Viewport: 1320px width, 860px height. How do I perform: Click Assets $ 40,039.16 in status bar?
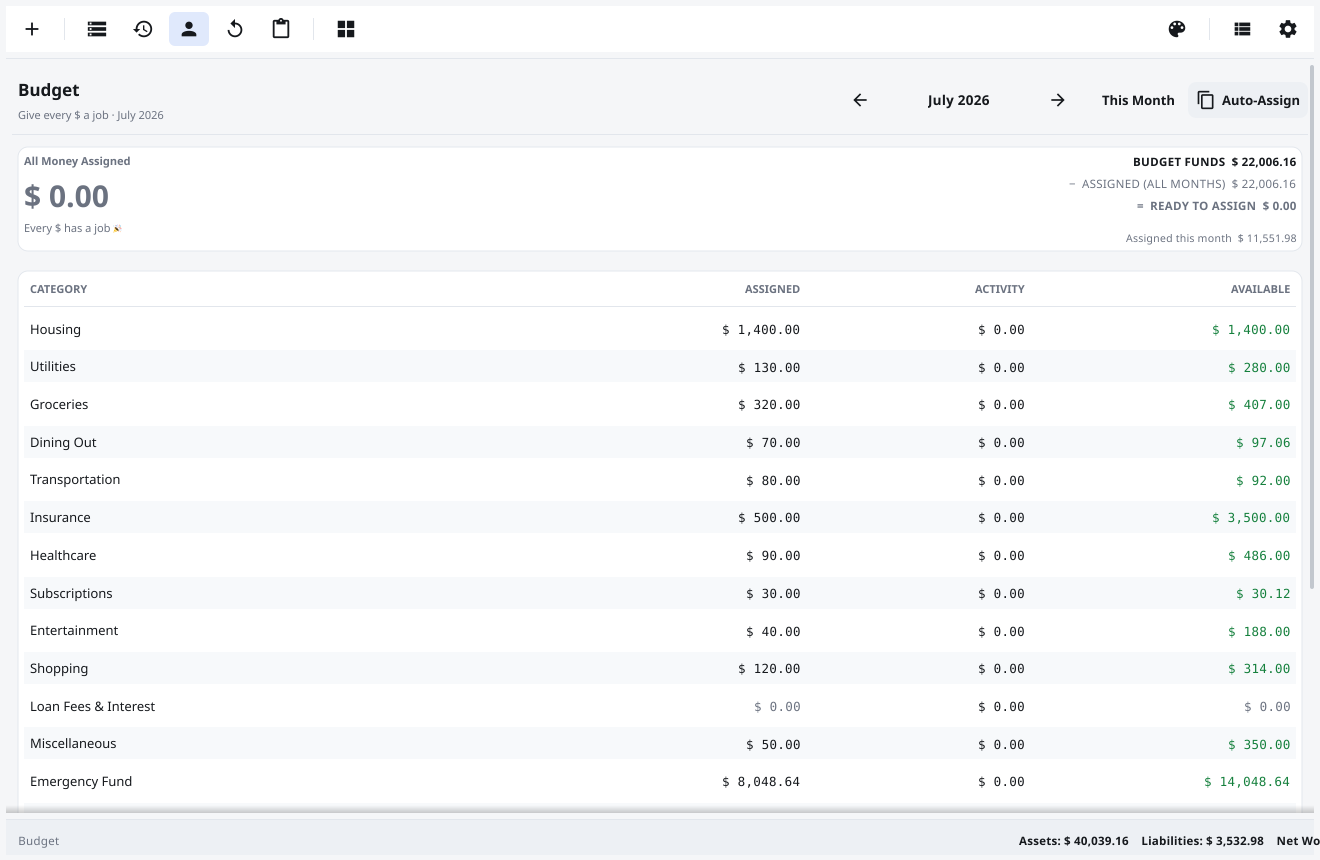[x=1073, y=841]
